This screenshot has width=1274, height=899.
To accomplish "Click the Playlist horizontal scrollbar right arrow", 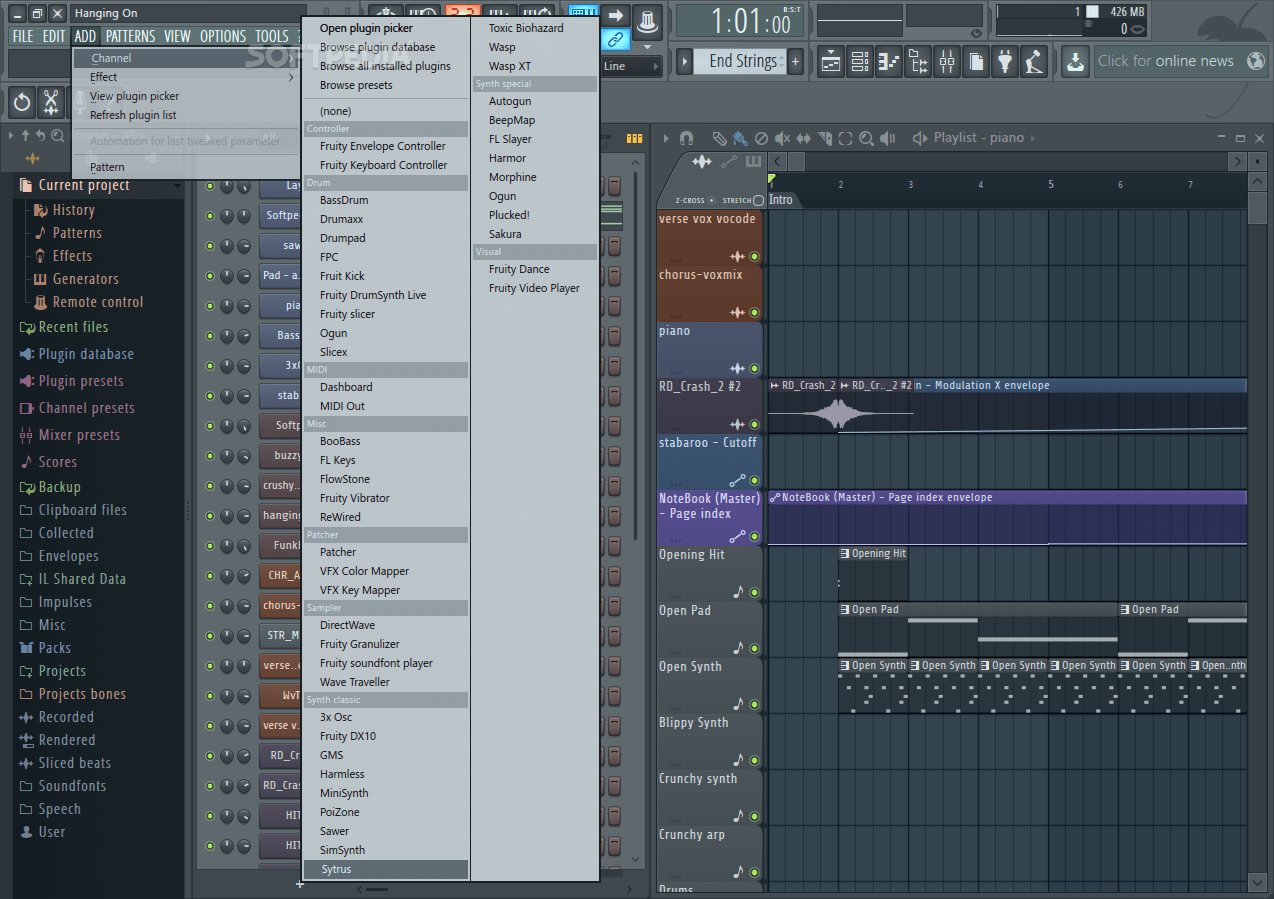I will point(1238,161).
